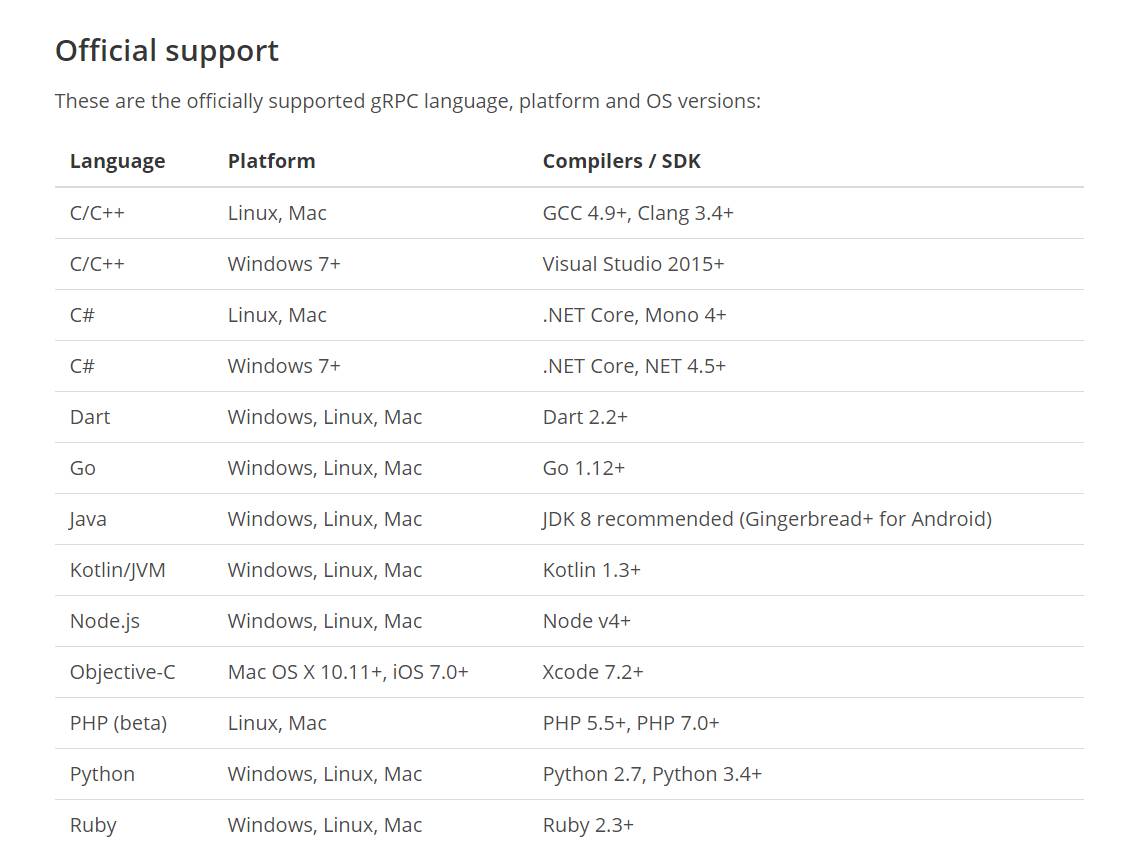The width and height of the screenshot is (1141, 865).
Task: Select the Node.js language cell
Action: coord(104,621)
